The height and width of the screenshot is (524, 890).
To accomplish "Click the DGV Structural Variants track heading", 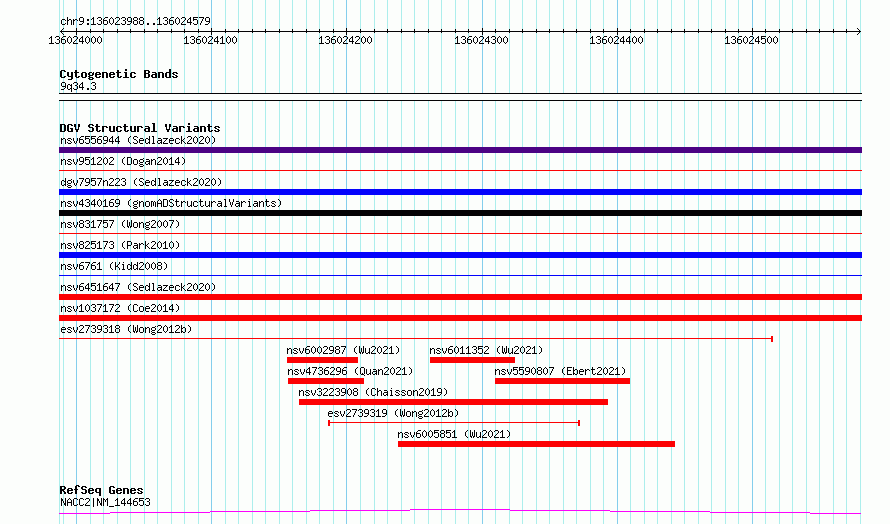I will click(140, 128).
